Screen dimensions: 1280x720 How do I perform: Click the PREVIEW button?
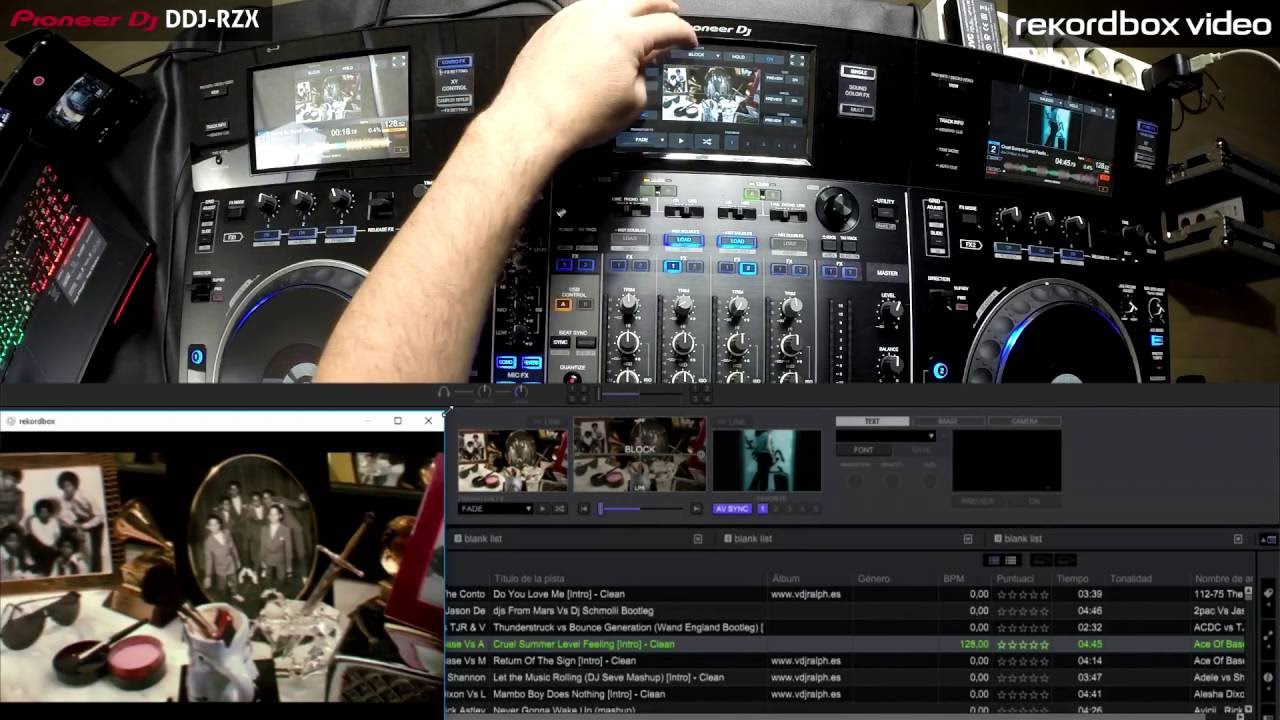pos(978,501)
